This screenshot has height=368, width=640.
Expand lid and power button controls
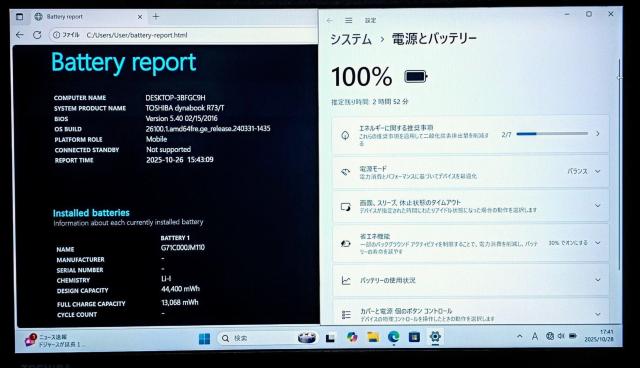471,313
